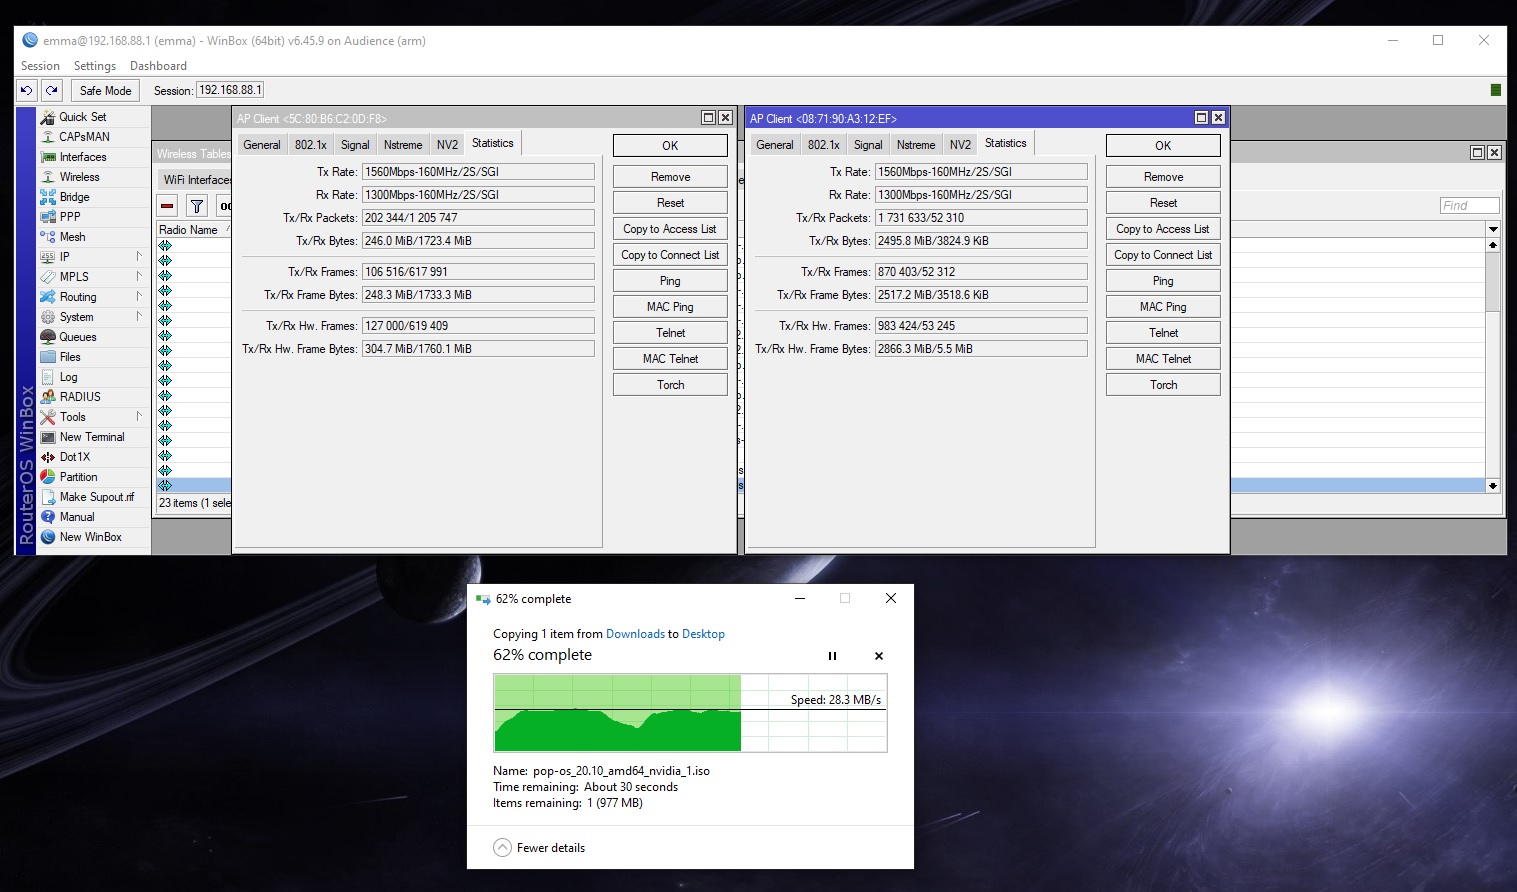Open RADIUS in the sidebar
The height and width of the screenshot is (892, 1517).
(80, 397)
